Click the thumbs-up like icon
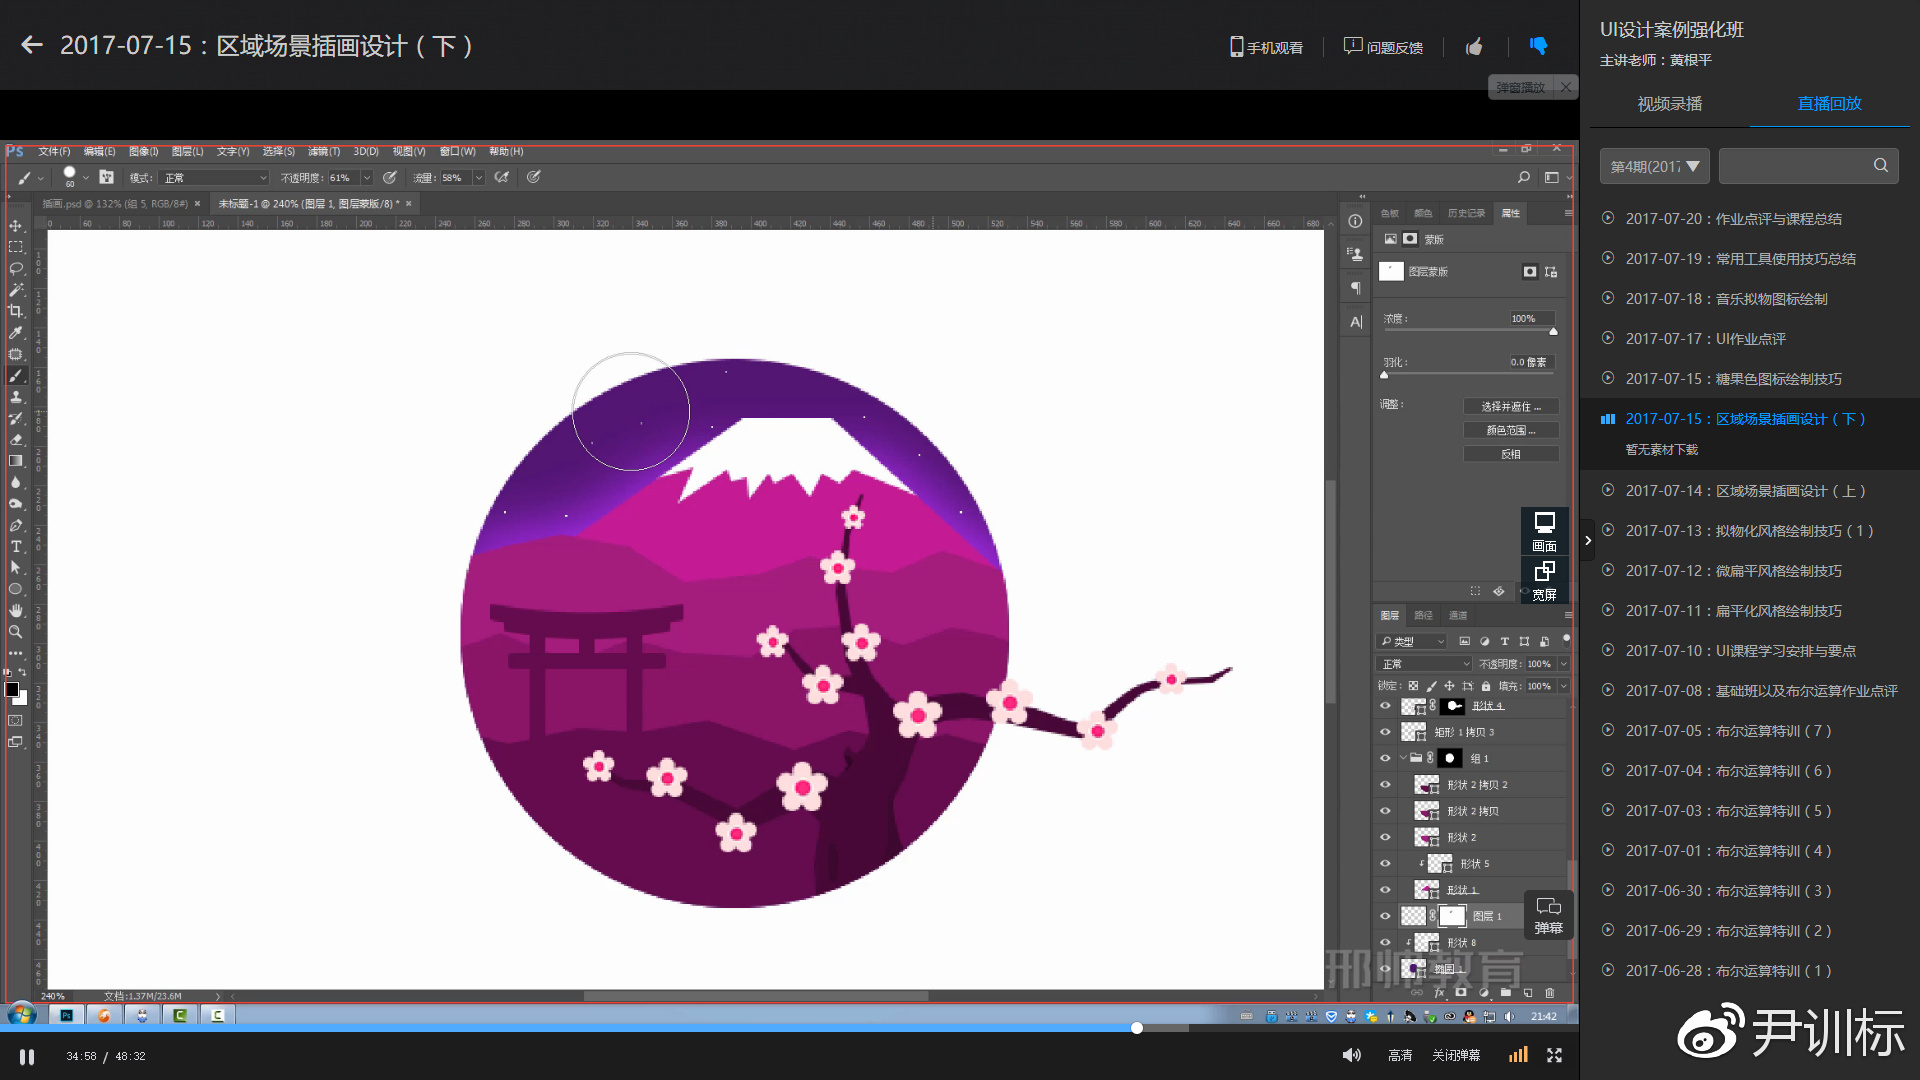Image resolution: width=1920 pixels, height=1080 pixels. pyautogui.click(x=1474, y=47)
